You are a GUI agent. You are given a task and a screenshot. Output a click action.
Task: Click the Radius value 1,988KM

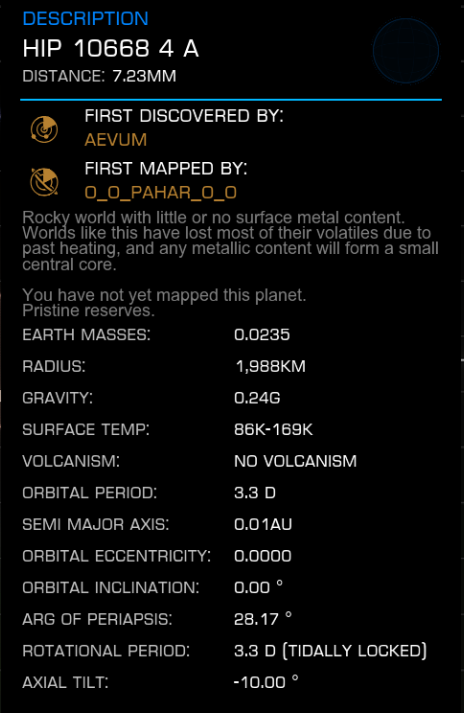click(270, 367)
